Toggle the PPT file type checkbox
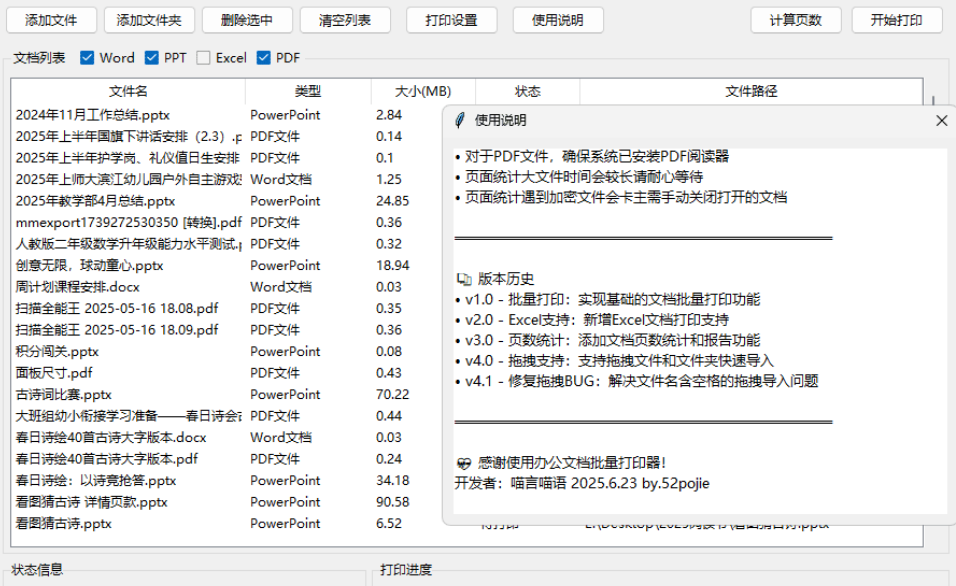The width and height of the screenshot is (956, 586). (153, 58)
